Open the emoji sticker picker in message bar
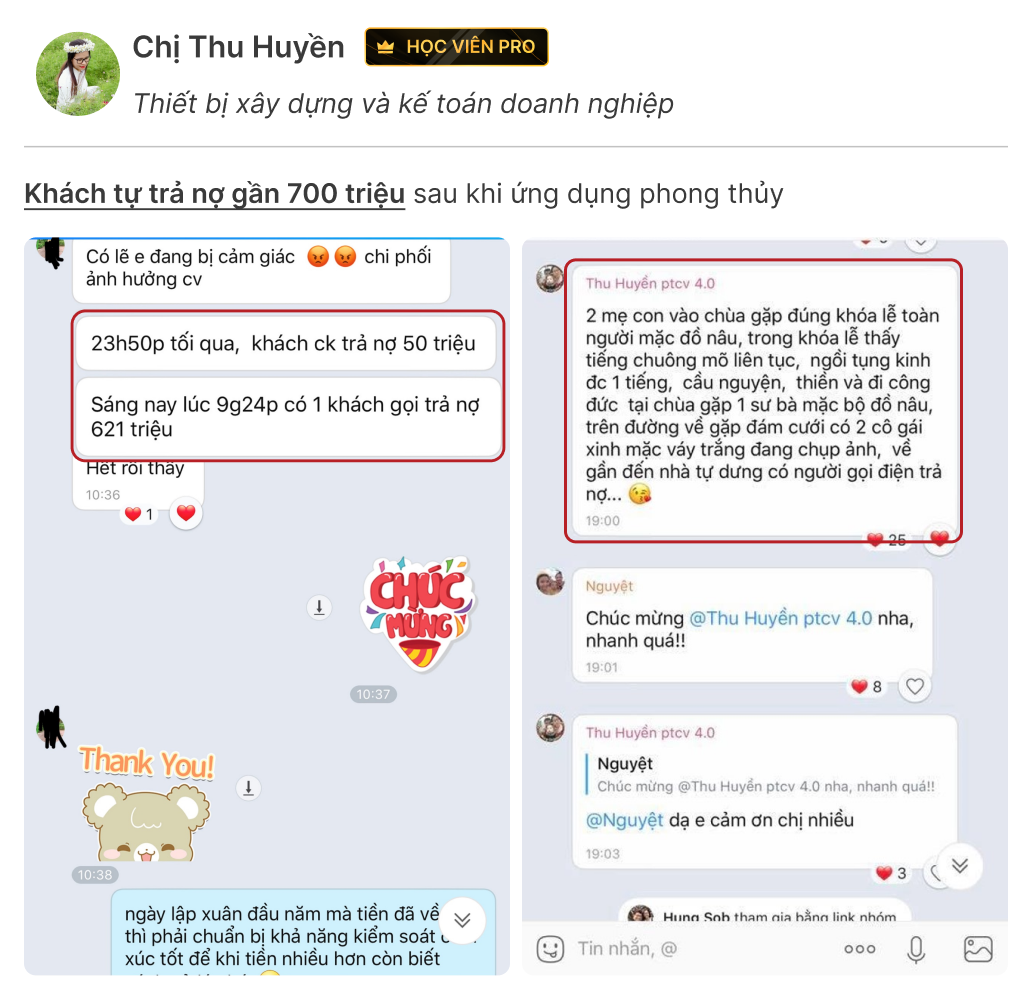This screenshot has height=1000, width=1032. click(x=550, y=949)
